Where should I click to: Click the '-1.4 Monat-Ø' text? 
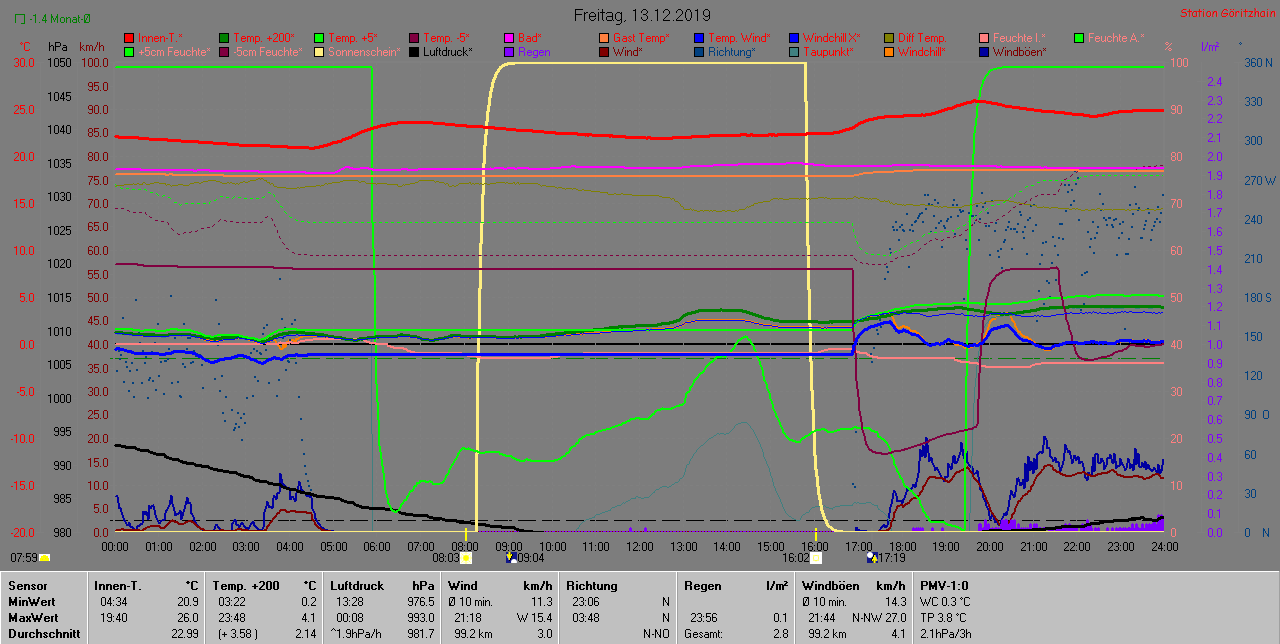pos(62,19)
